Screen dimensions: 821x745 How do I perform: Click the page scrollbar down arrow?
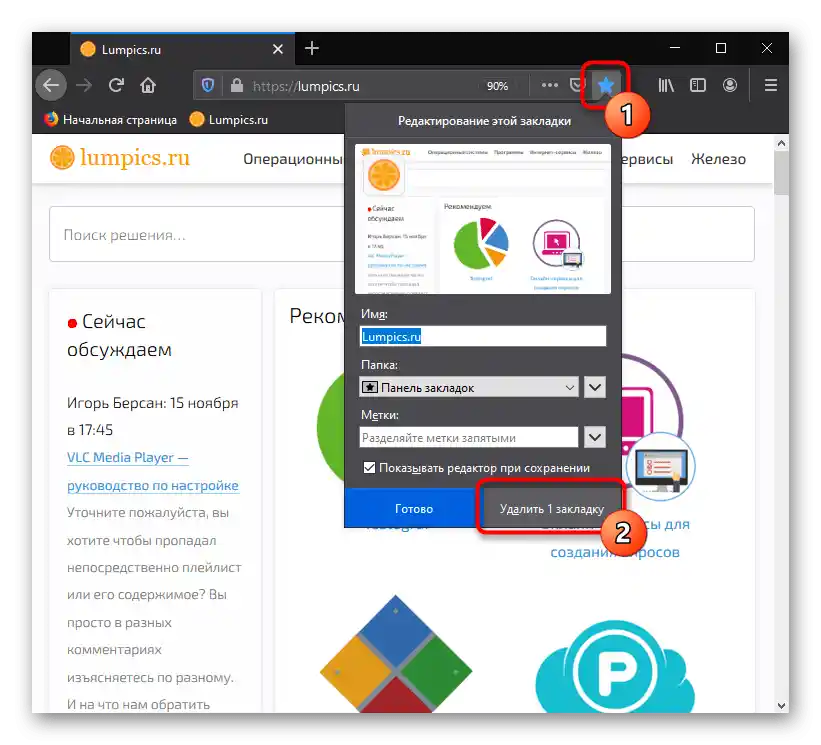[781, 705]
